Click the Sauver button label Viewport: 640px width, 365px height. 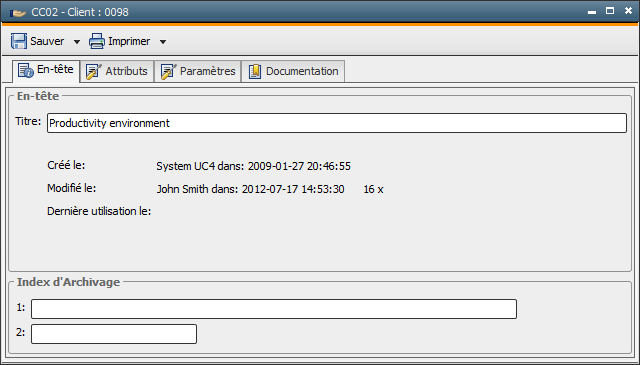(x=47, y=41)
